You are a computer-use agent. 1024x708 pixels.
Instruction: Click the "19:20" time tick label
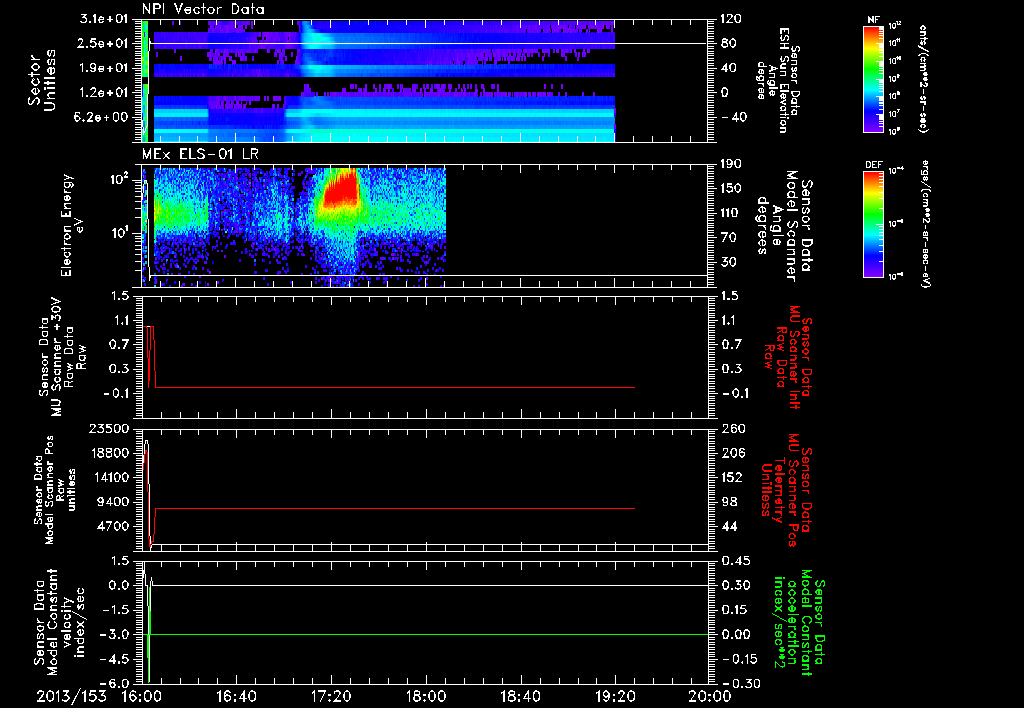[x=615, y=696]
